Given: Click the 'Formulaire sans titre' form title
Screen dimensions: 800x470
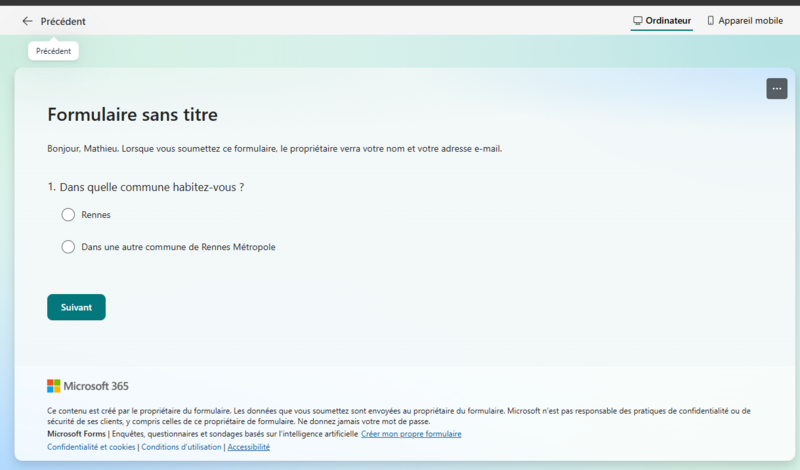Looking at the screenshot, I should tap(132, 115).
